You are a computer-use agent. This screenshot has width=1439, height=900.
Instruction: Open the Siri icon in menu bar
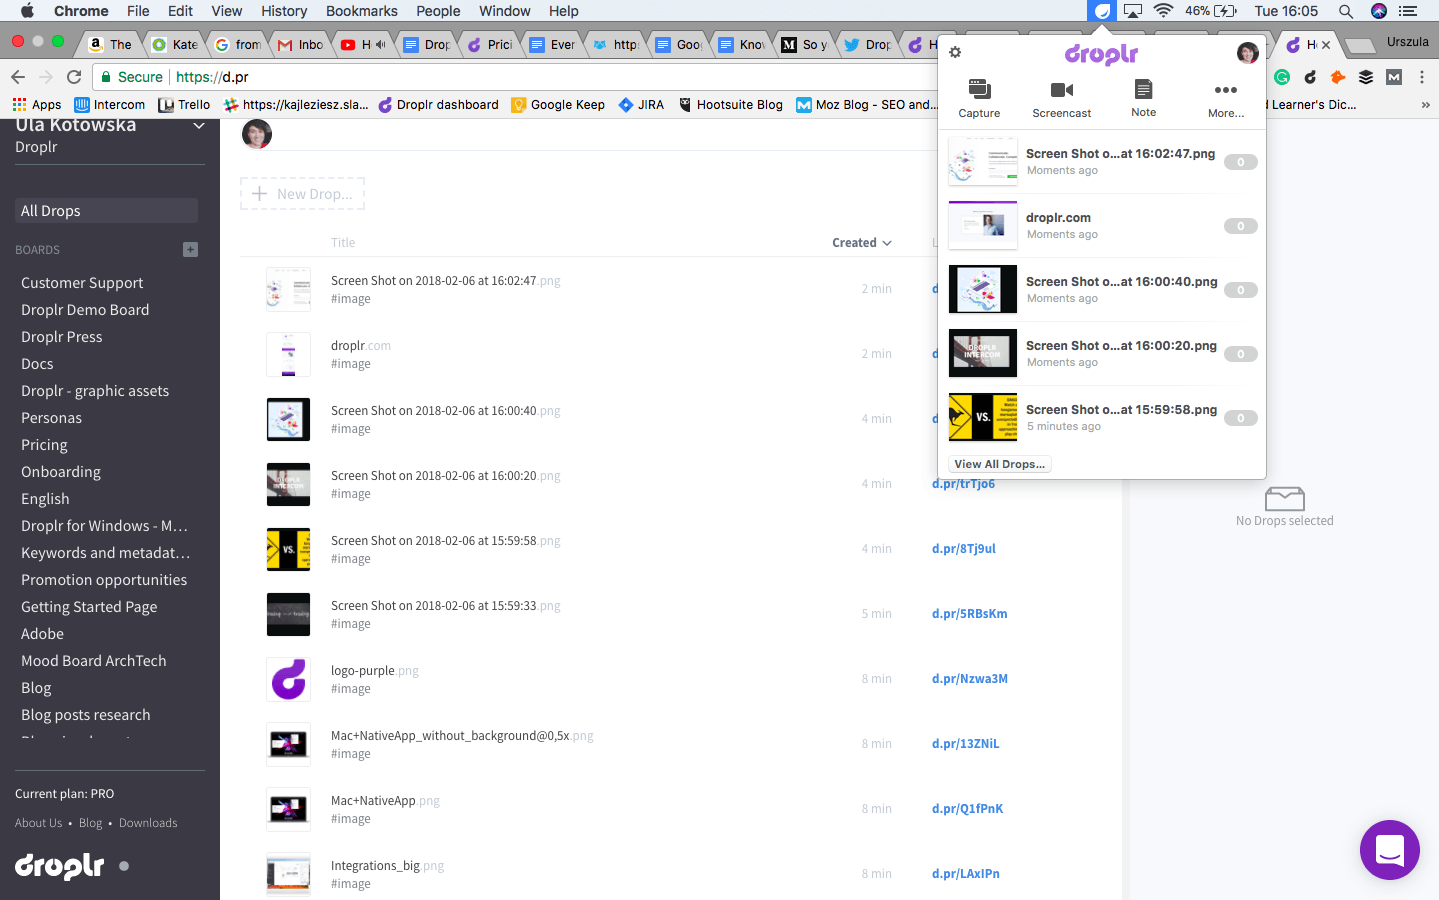point(1379,11)
